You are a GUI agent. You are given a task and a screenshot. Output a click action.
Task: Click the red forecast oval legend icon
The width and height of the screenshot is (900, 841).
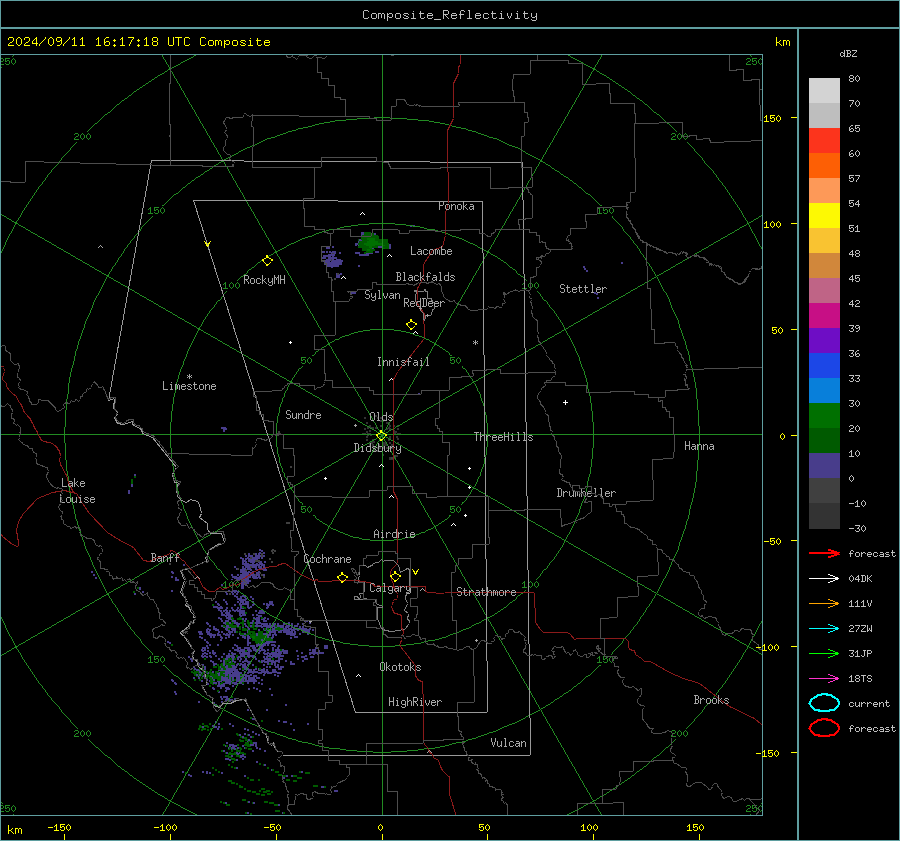pyautogui.click(x=824, y=728)
